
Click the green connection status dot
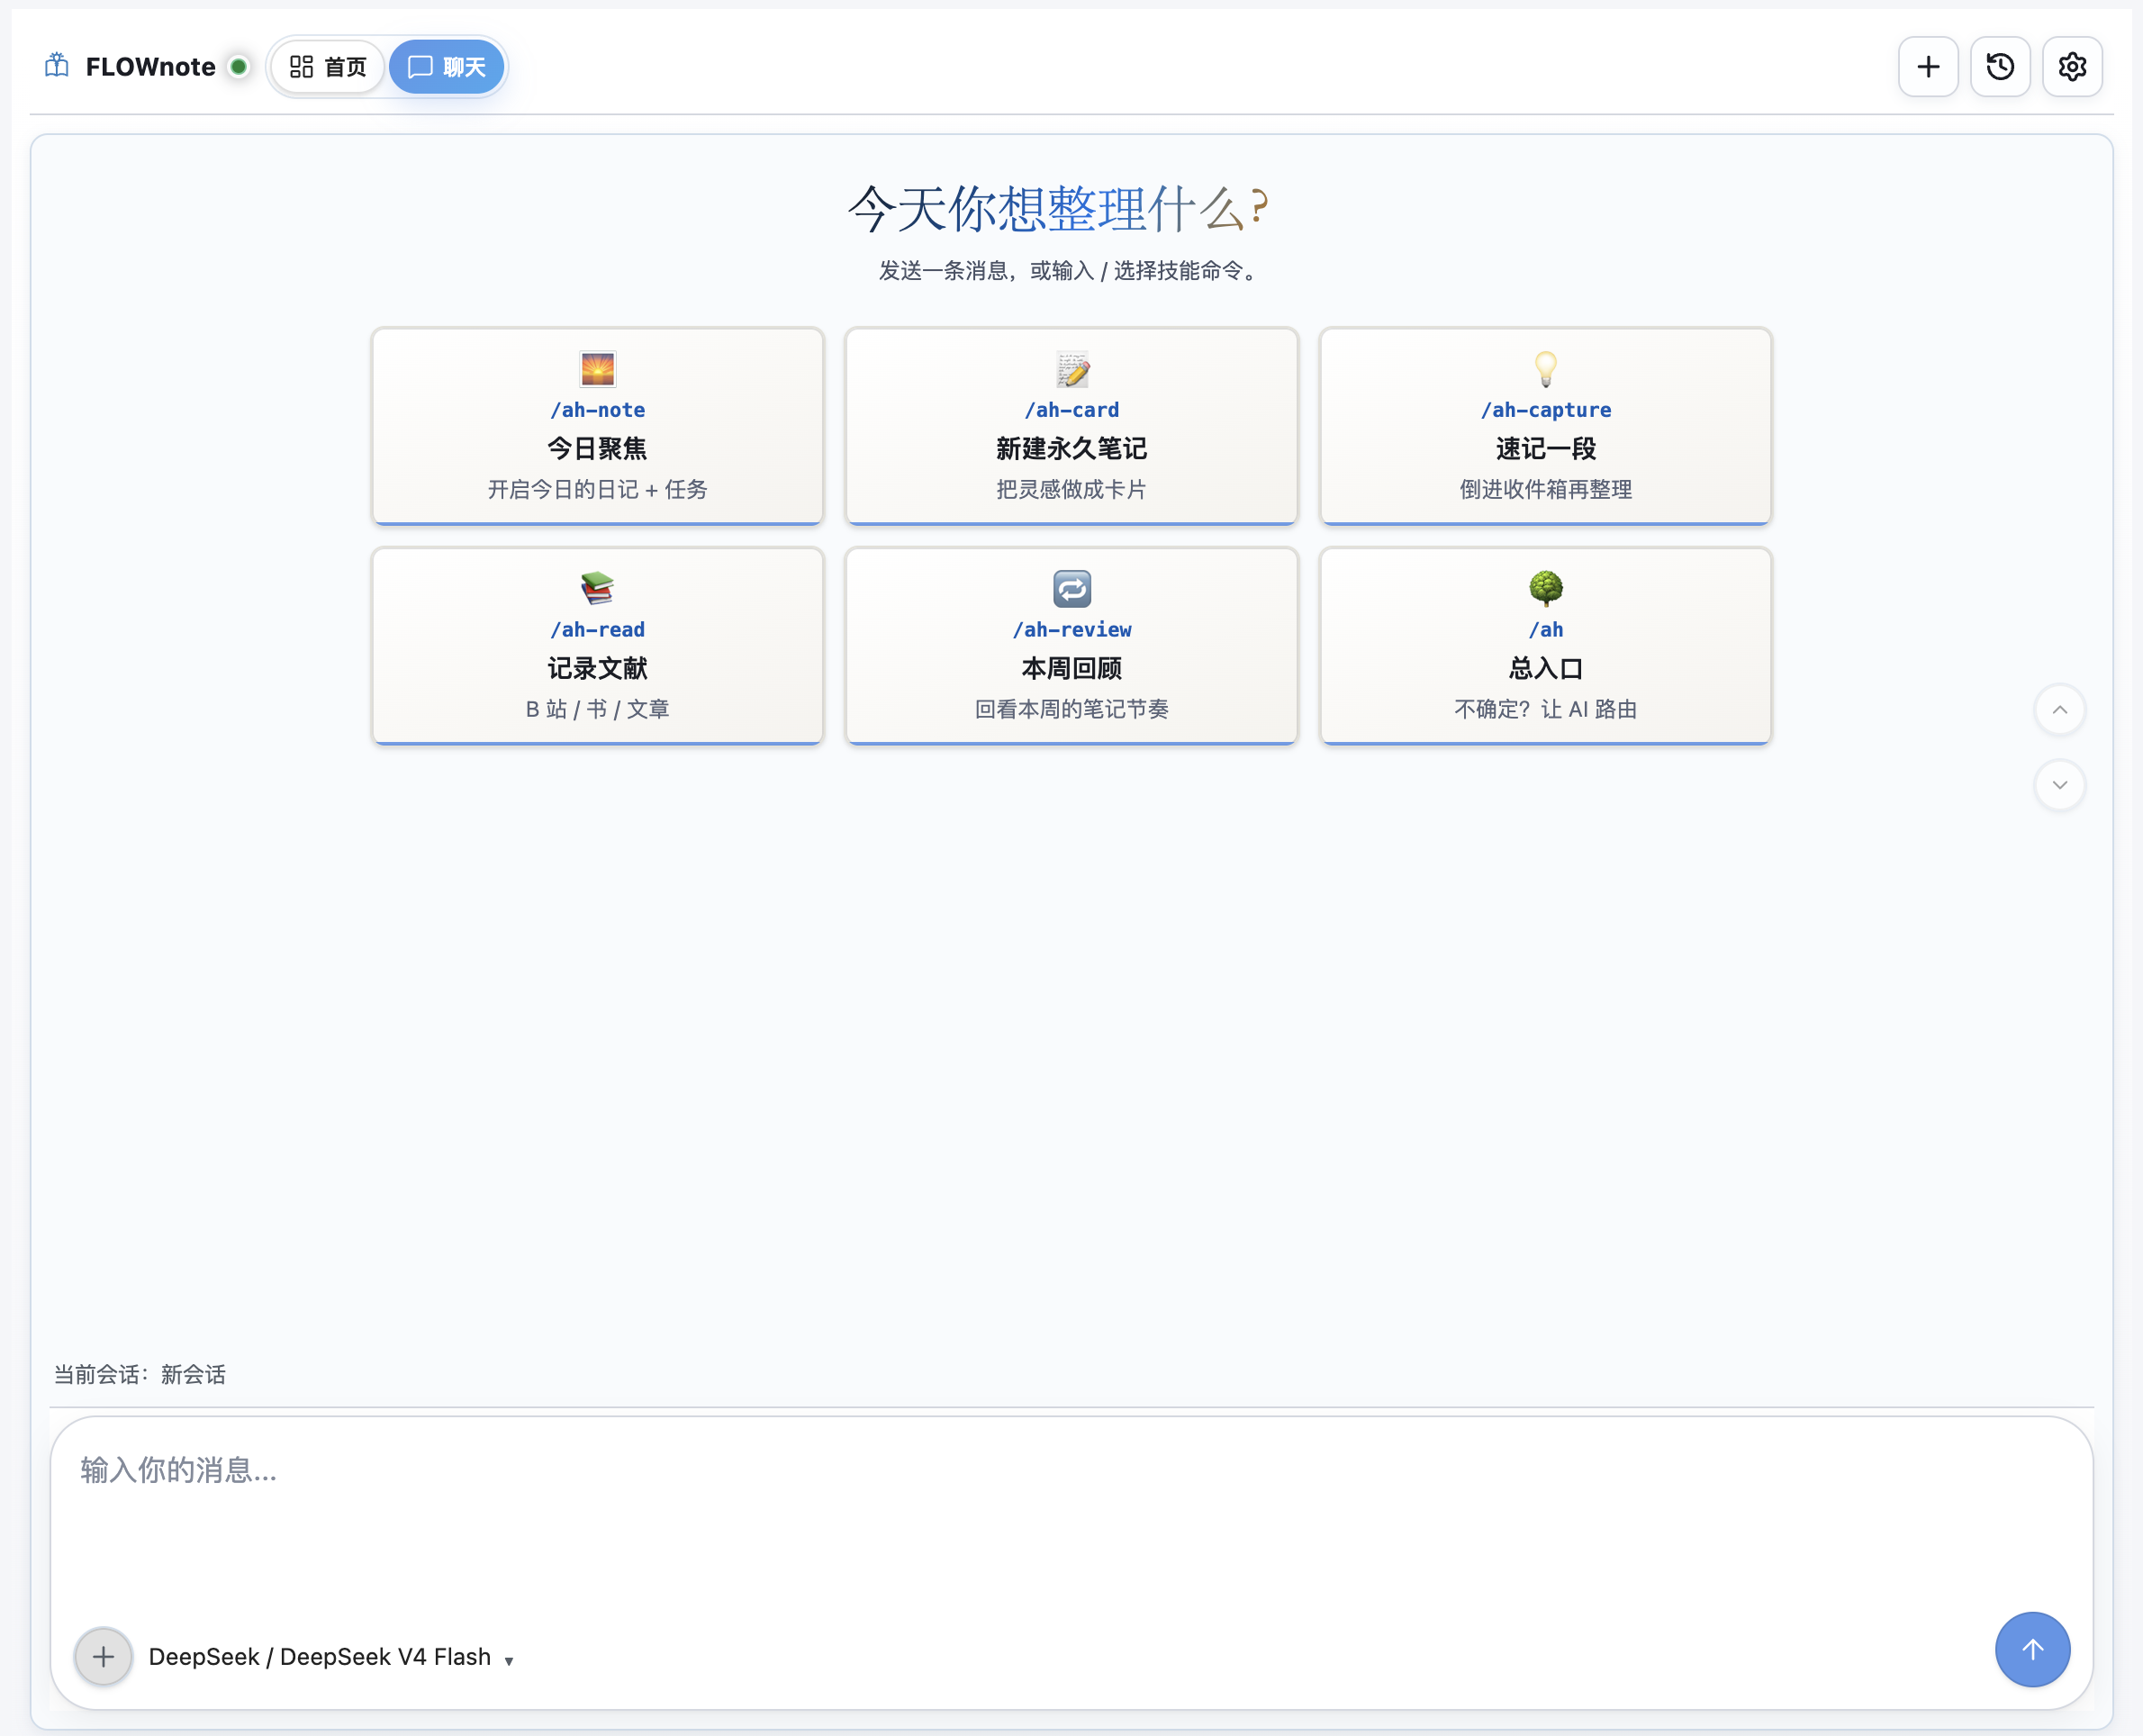238,67
